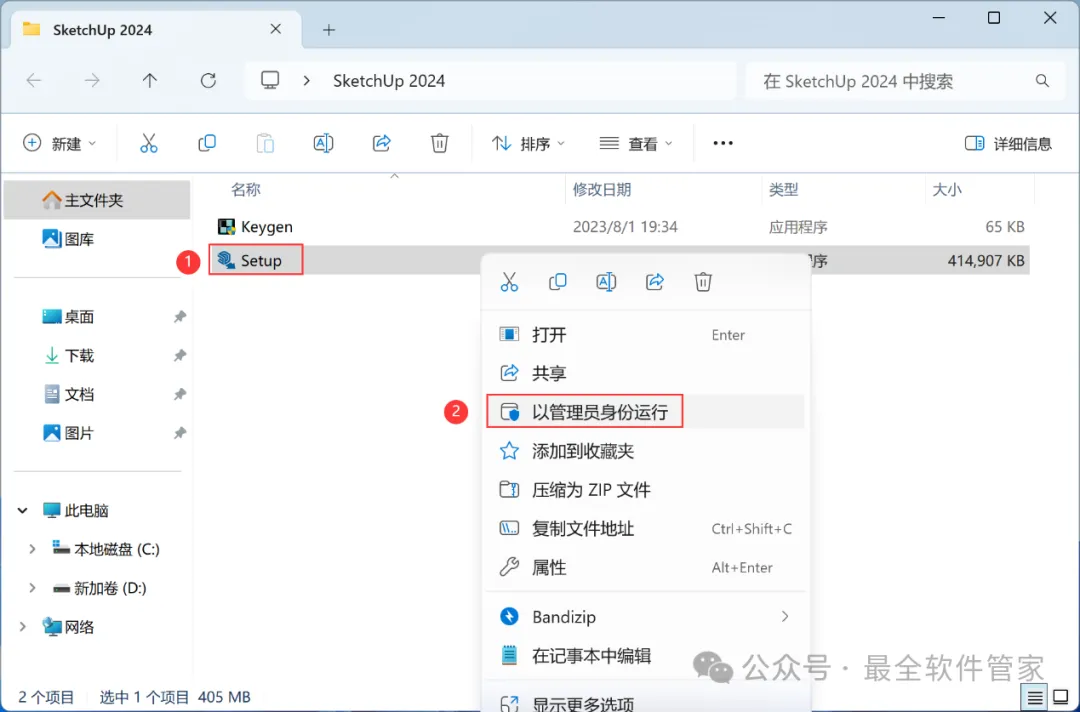
Task: Maximize the File Explorer window
Action: pyautogui.click(x=994, y=18)
